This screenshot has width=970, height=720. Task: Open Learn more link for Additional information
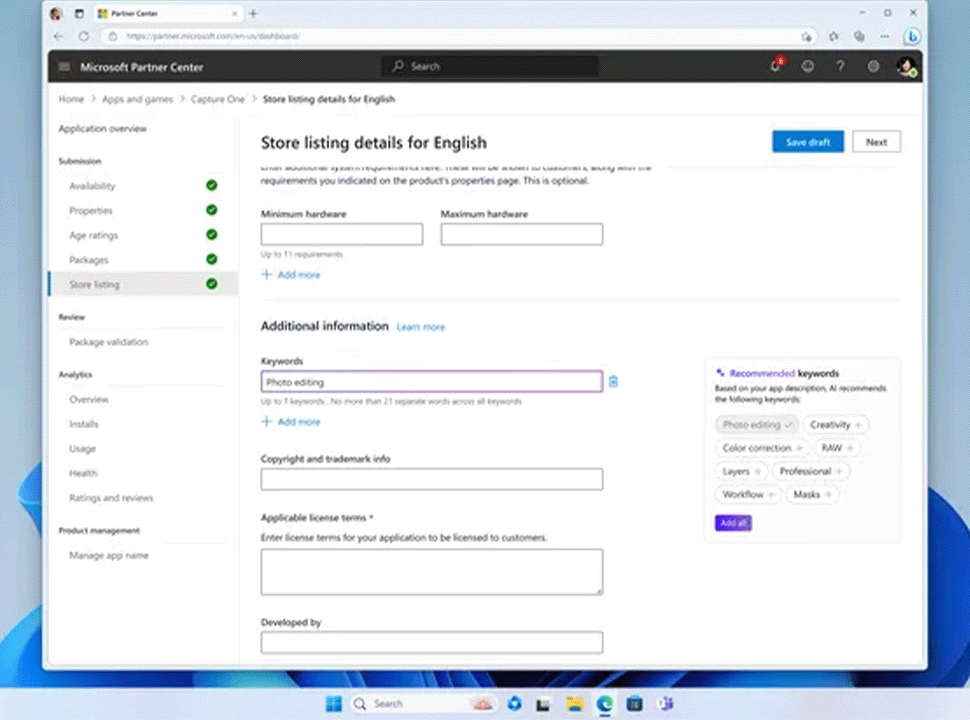point(421,327)
